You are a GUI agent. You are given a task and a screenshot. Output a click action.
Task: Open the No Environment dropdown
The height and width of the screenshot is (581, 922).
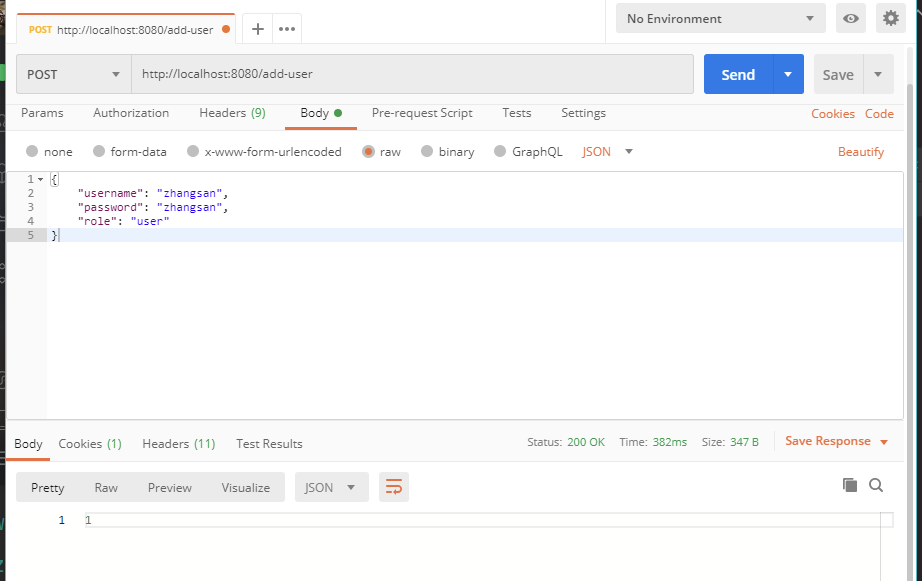point(721,18)
